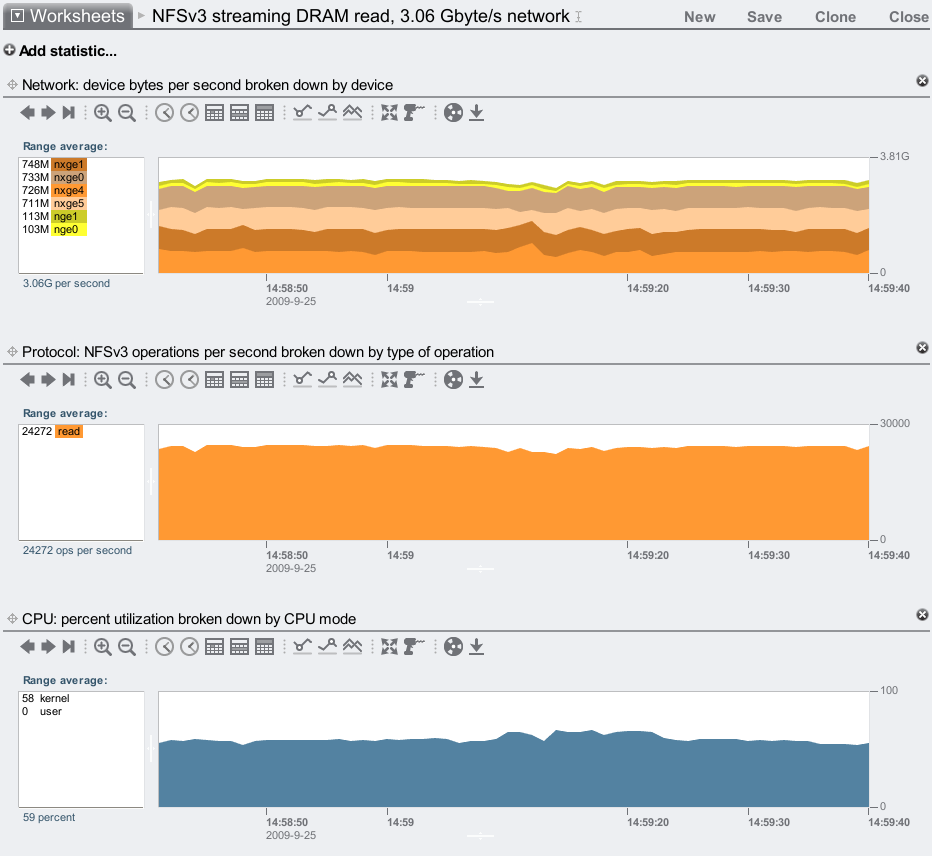Move the CPU graph backward in time
Viewport: 932px width, 856px height.
coord(27,647)
